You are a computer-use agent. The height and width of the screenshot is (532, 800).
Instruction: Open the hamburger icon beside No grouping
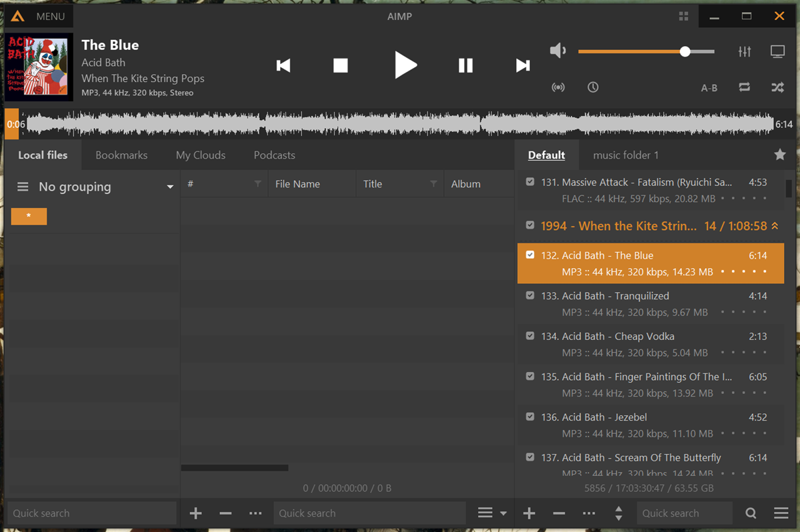pyautogui.click(x=22, y=187)
